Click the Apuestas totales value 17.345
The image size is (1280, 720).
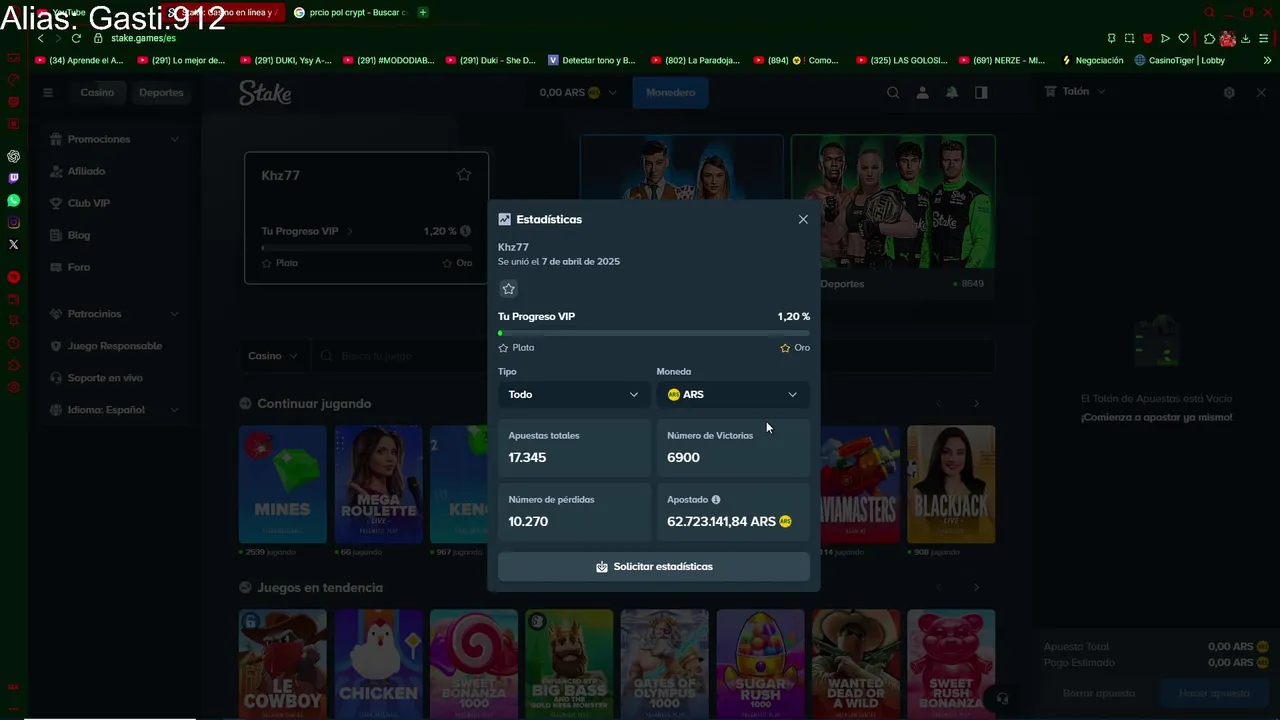[527, 457]
